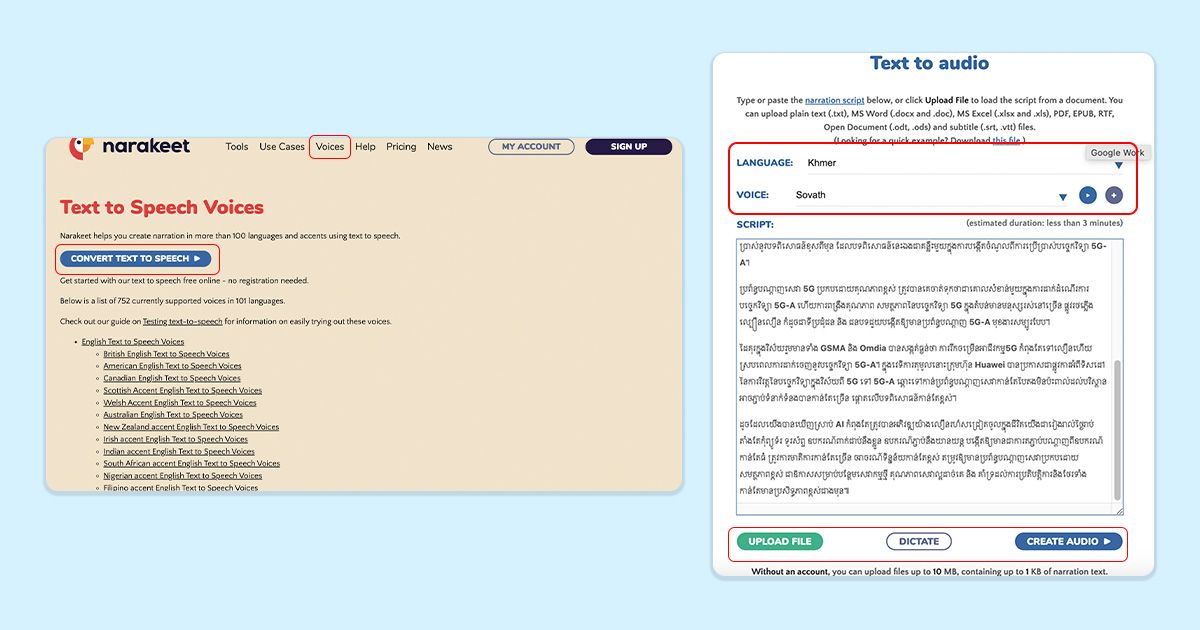Open Irish accent English voices link

pos(175,439)
